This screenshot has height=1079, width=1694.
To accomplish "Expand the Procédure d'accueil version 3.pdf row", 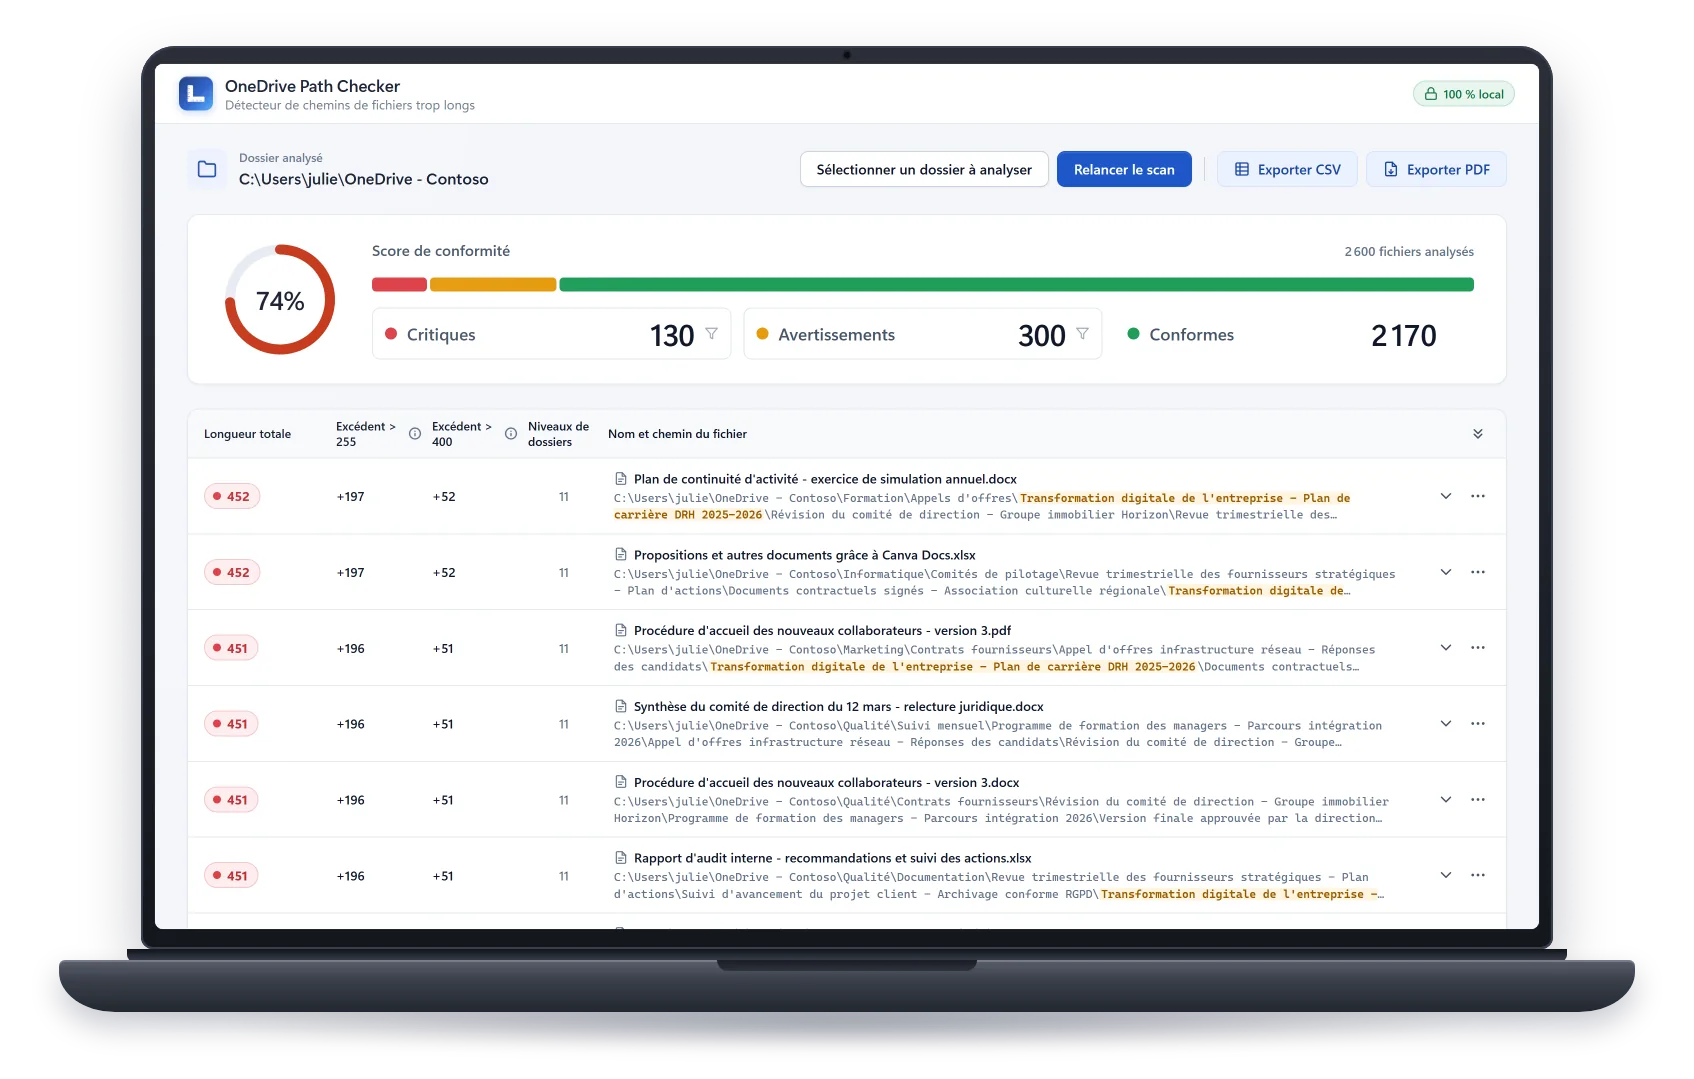I will pyautogui.click(x=1446, y=648).
